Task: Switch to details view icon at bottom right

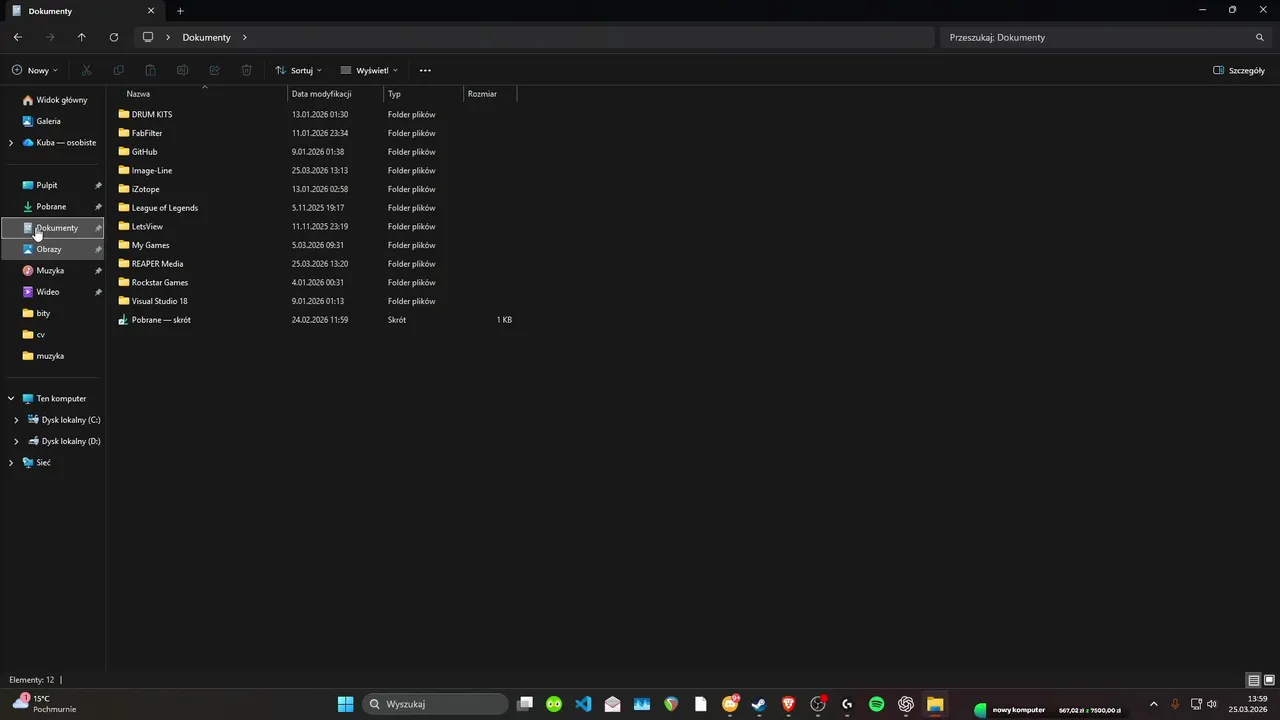Action: point(1253,680)
